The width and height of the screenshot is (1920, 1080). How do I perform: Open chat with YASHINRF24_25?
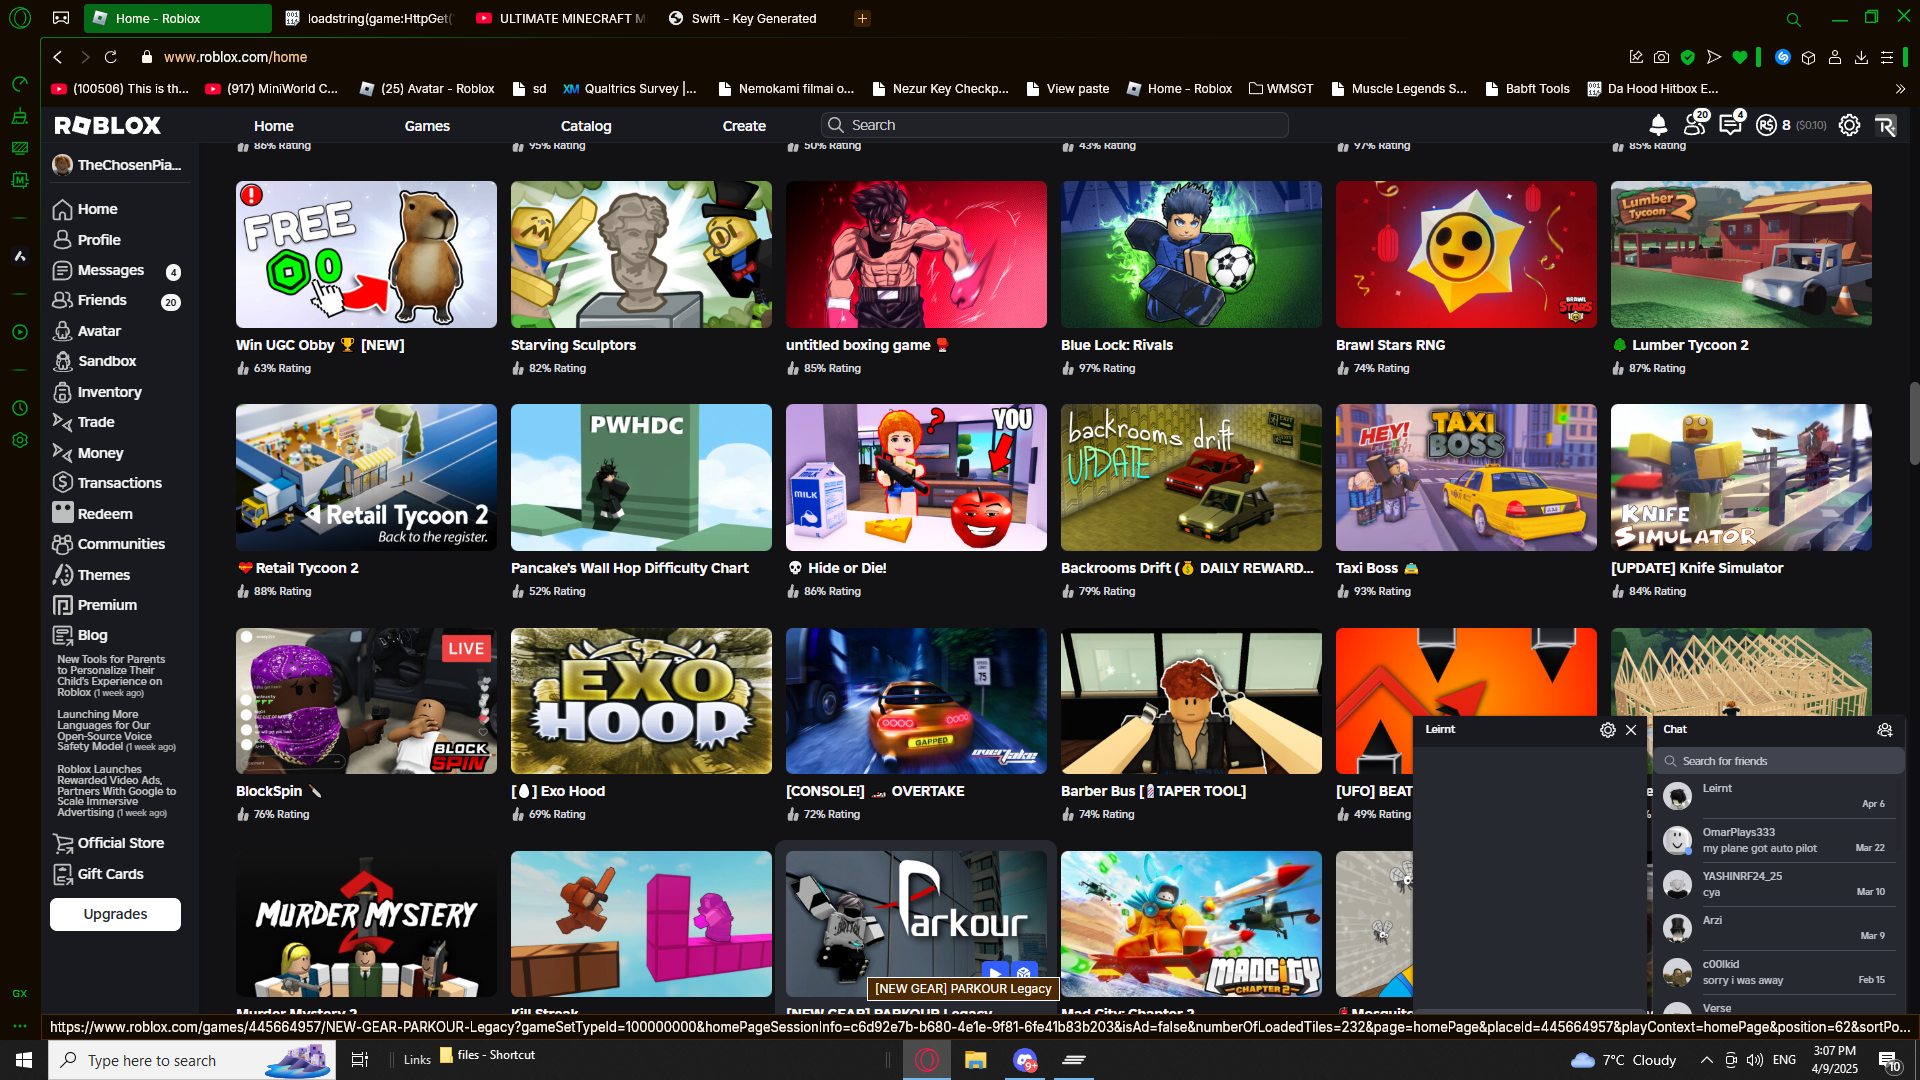pyautogui.click(x=1779, y=884)
